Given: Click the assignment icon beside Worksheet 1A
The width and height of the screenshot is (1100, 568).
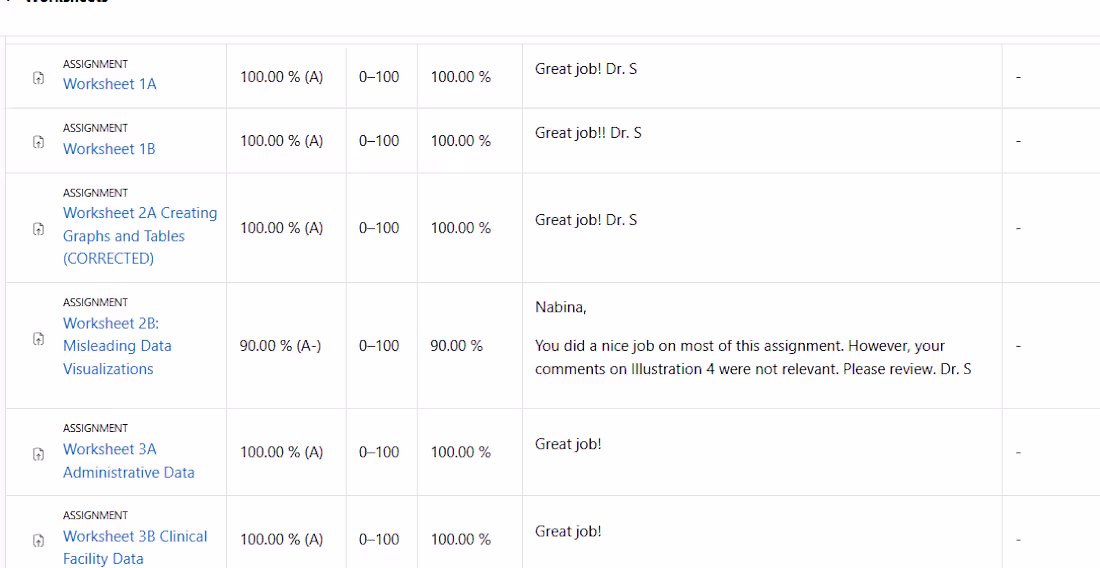Looking at the screenshot, I should point(39,79).
